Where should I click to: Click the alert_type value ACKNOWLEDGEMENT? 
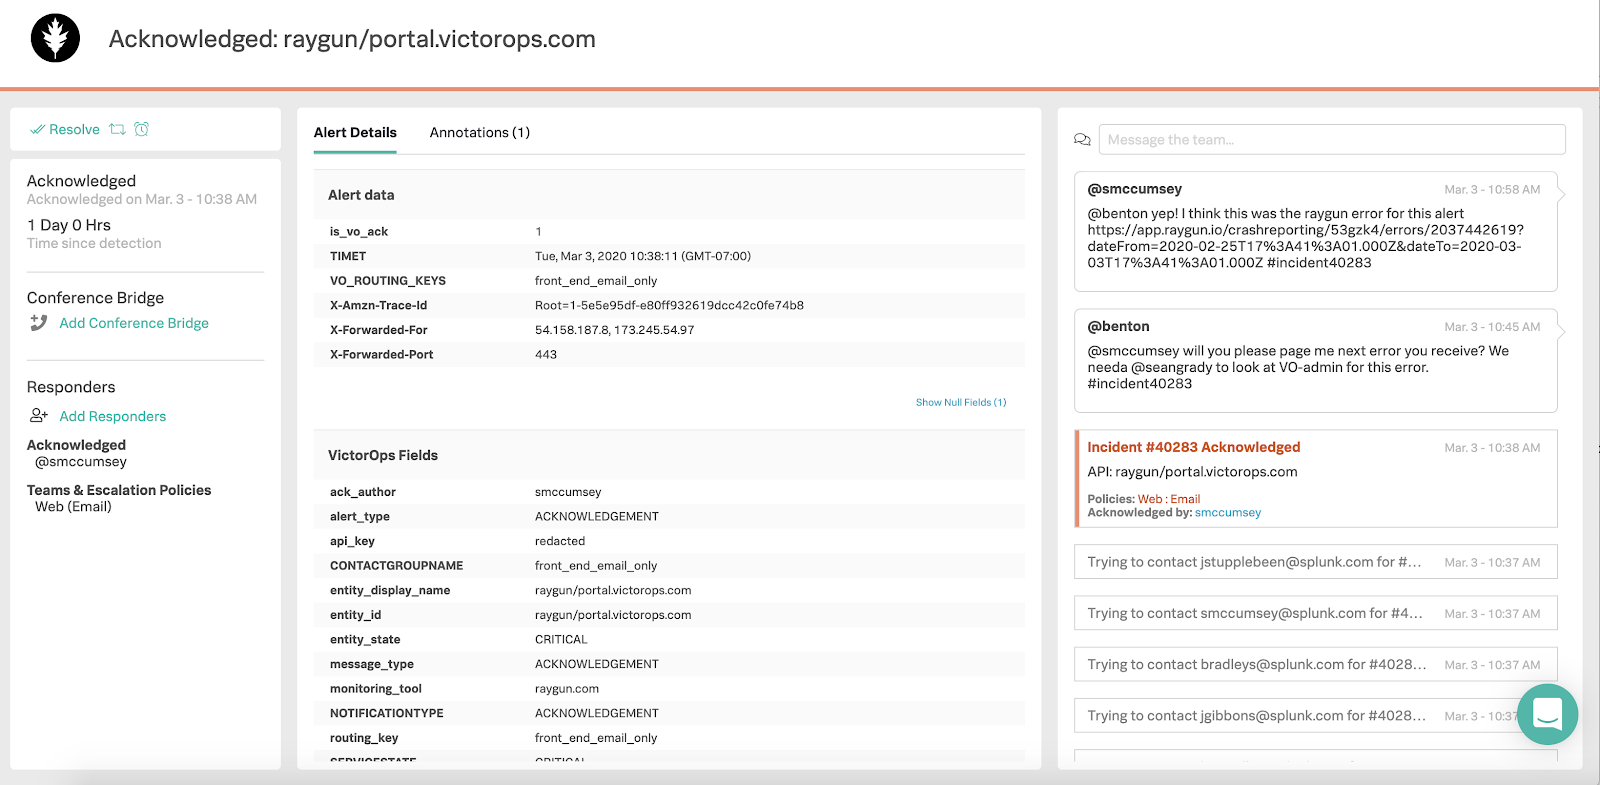click(597, 516)
